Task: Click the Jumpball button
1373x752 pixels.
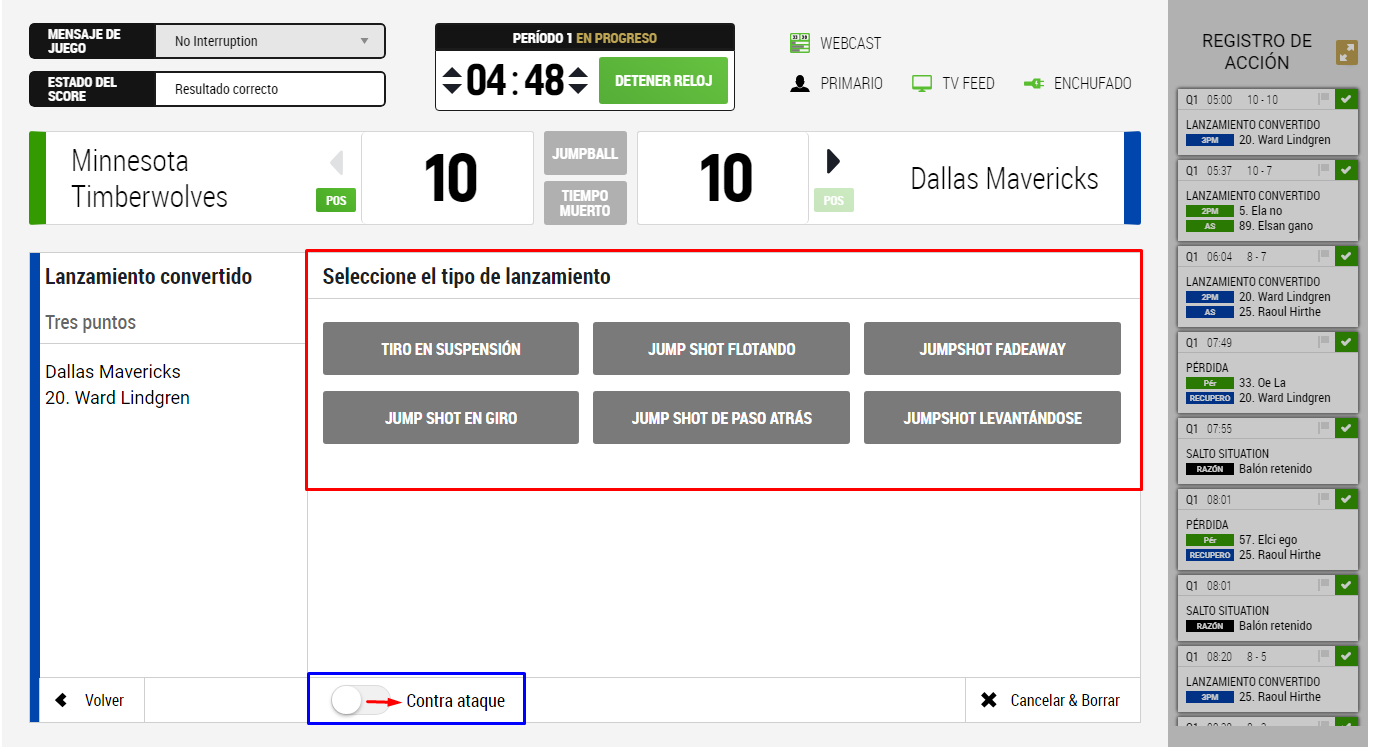Action: 585,153
